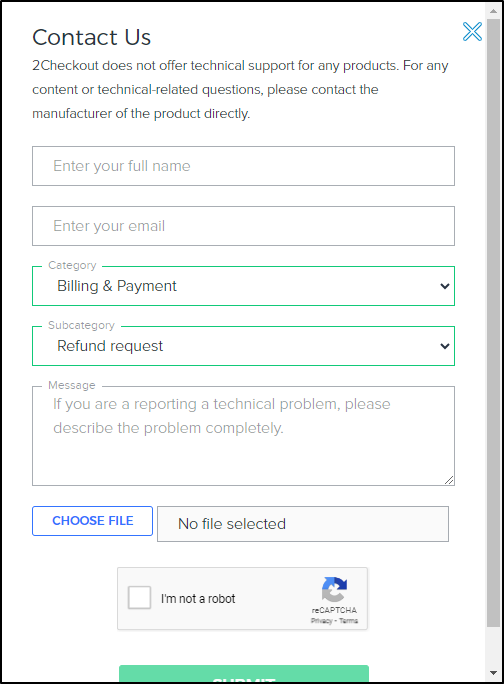Click the No file selected box
Screen dimensions: 504x684
(x=303, y=524)
